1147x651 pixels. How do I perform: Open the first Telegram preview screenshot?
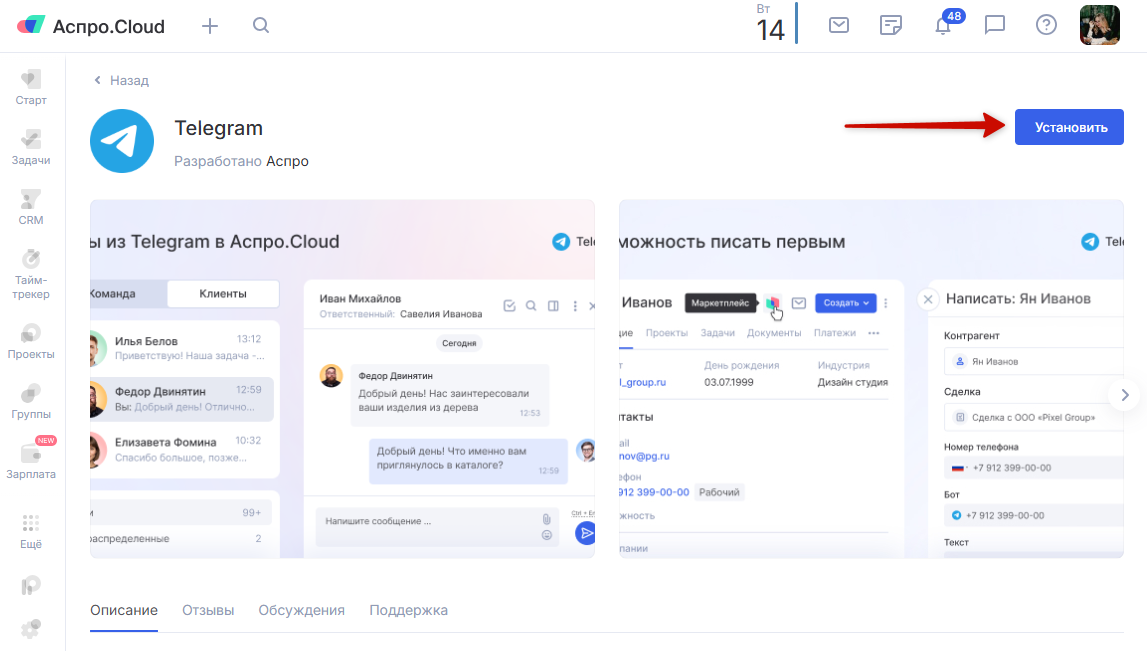[342, 379]
